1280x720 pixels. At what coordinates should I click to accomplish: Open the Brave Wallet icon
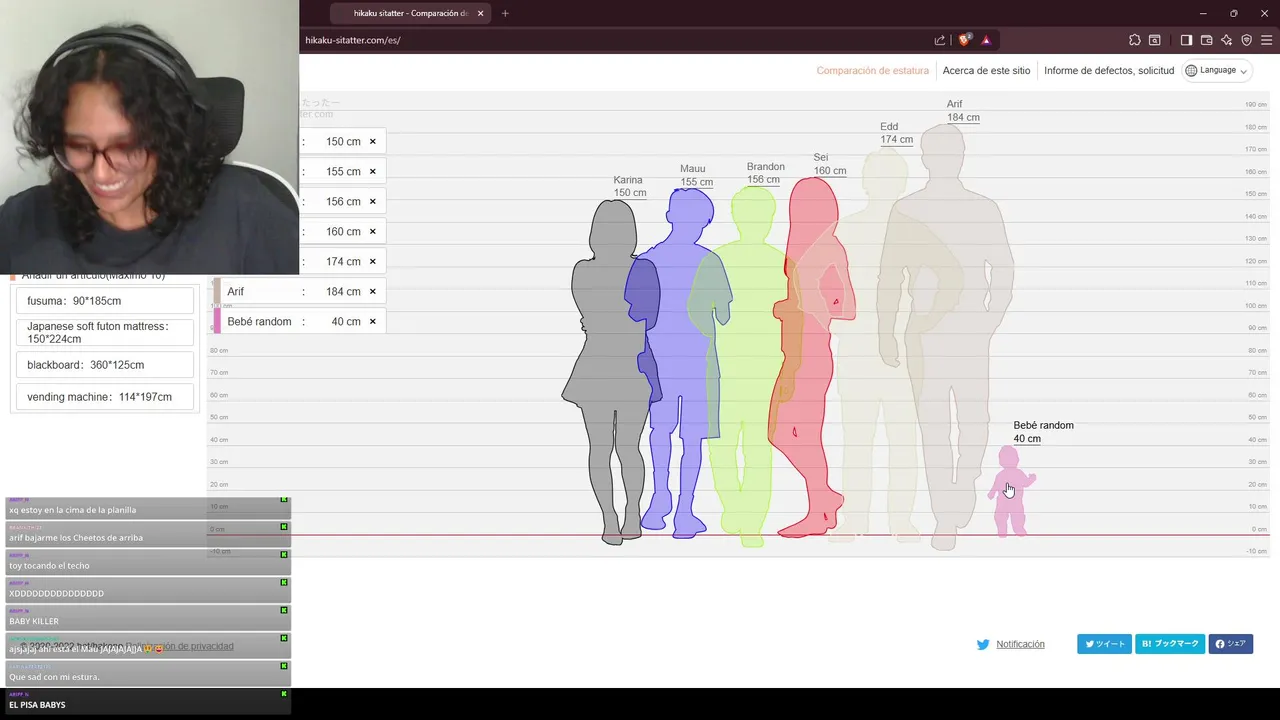[1206, 40]
